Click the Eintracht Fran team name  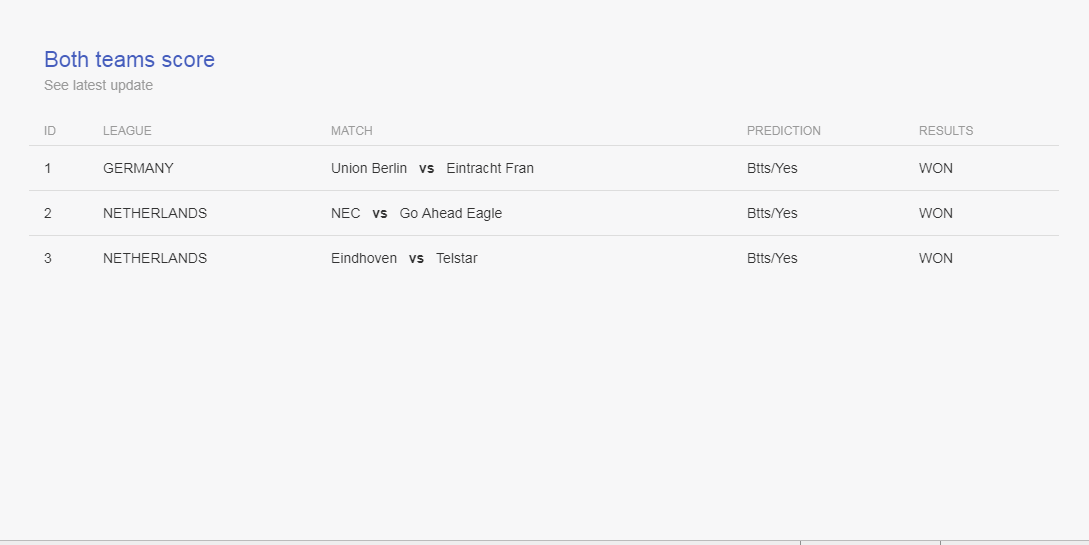click(x=490, y=168)
